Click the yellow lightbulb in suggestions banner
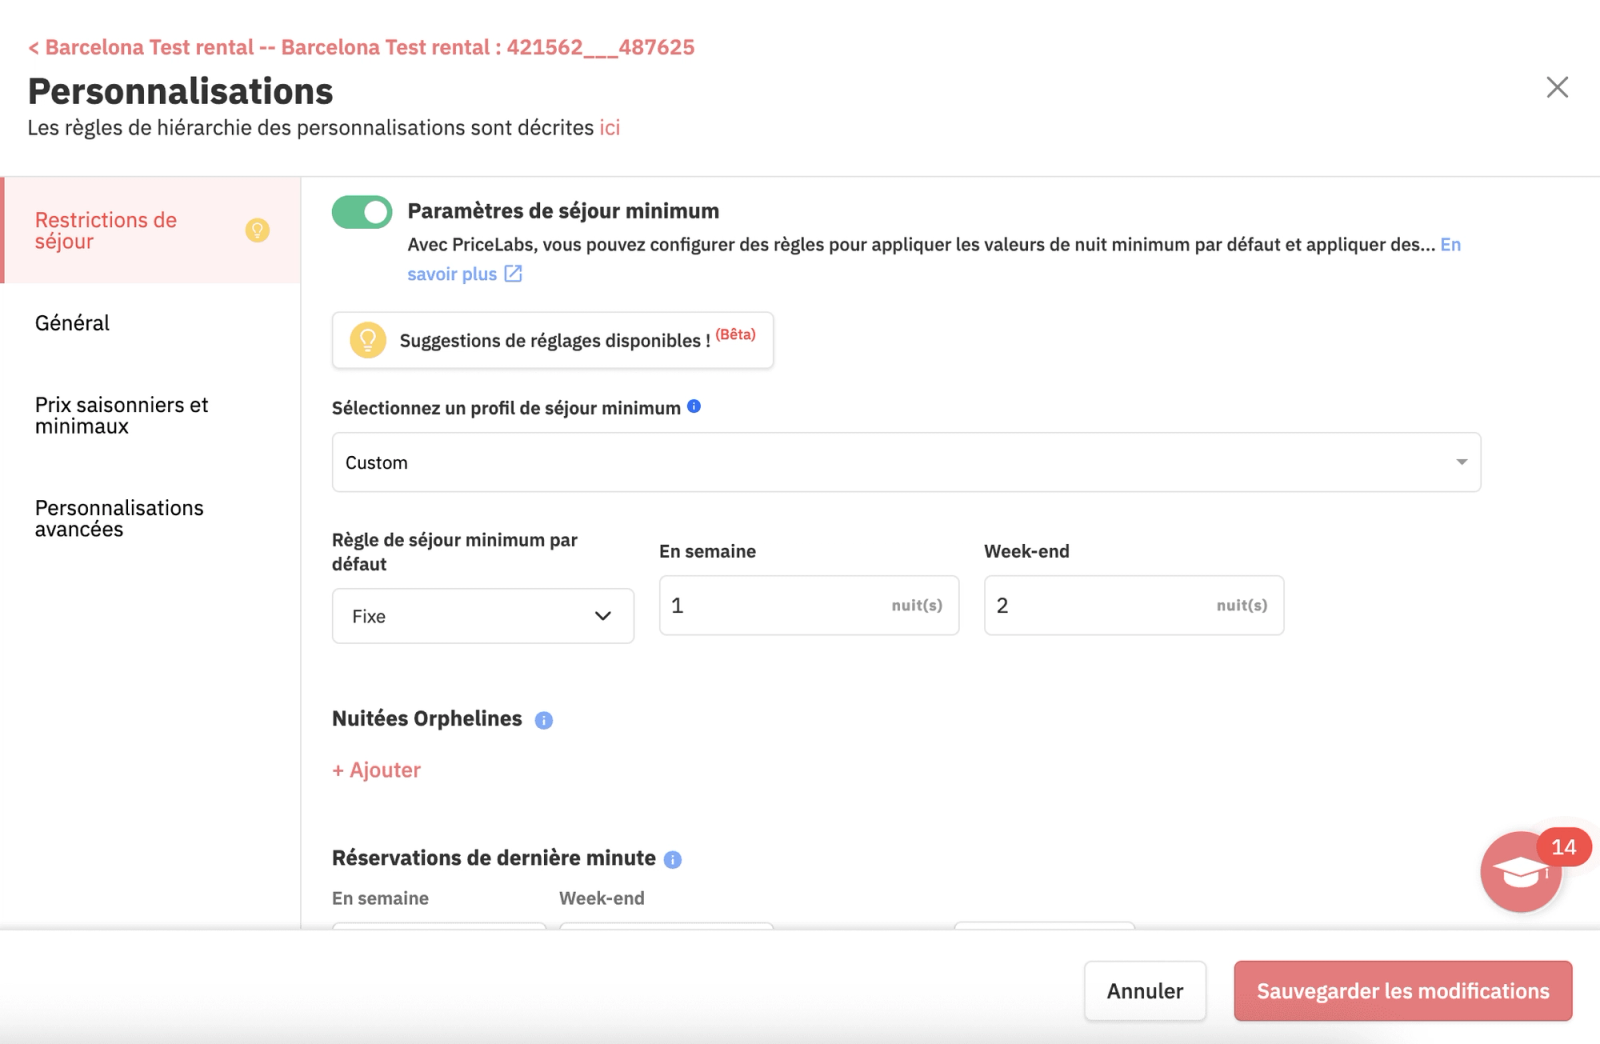 point(368,340)
